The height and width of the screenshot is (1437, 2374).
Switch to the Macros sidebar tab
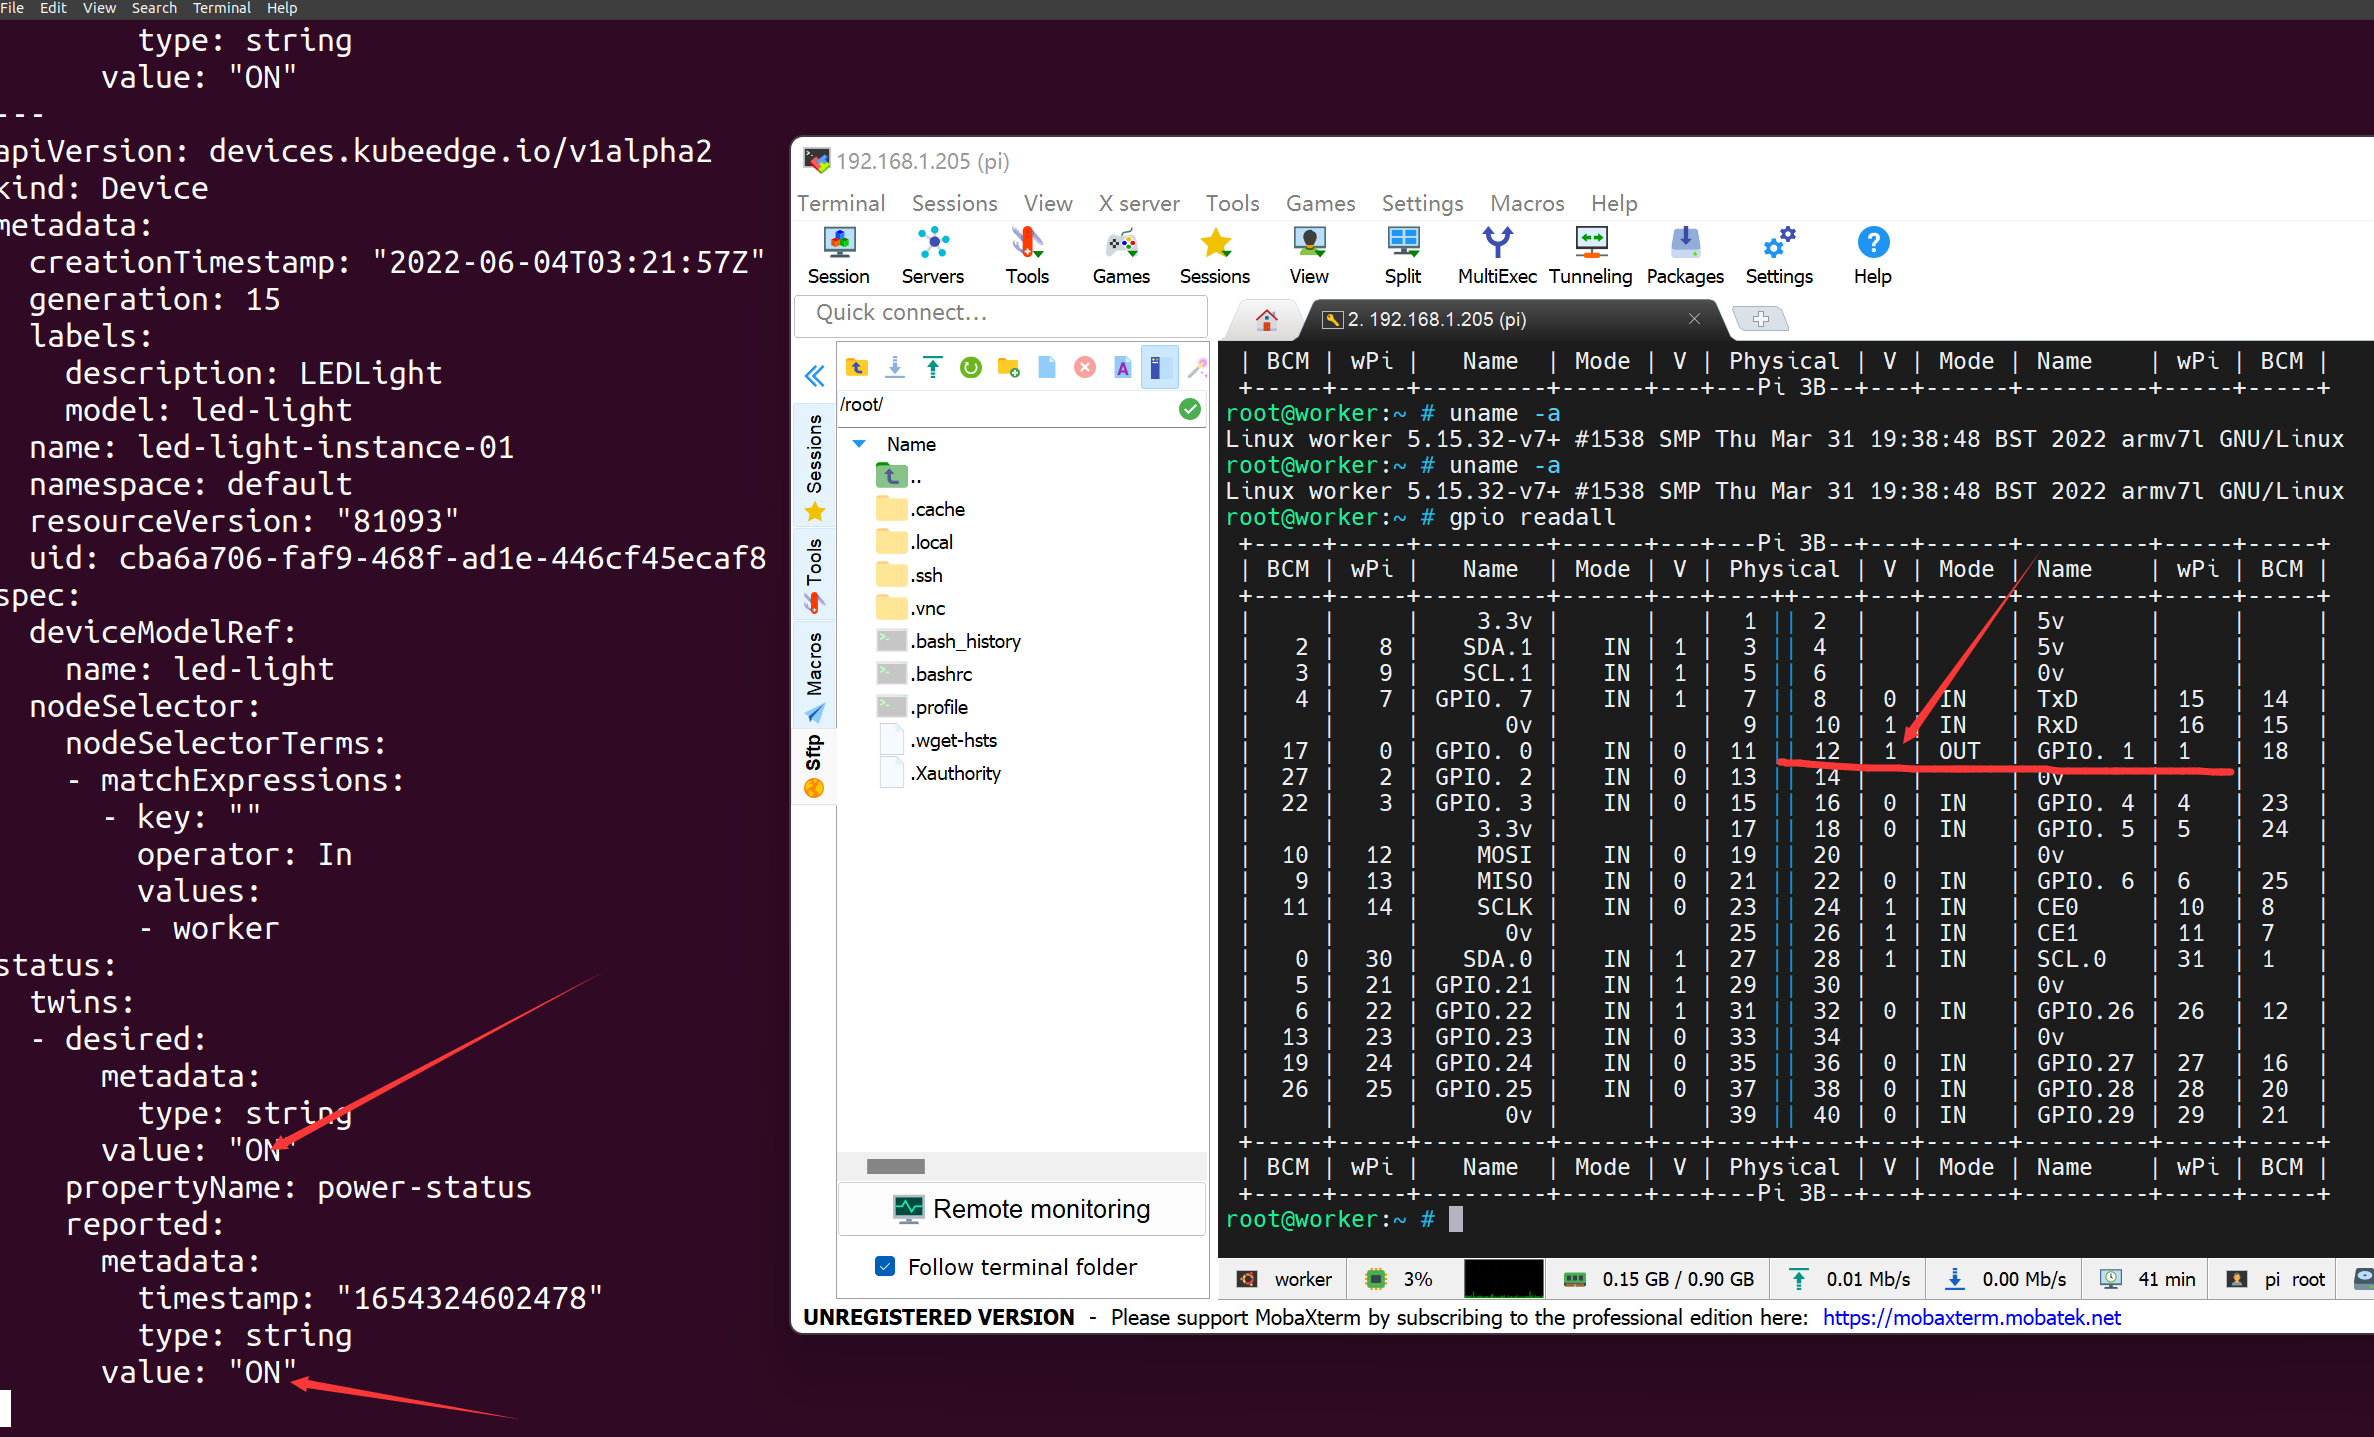click(815, 676)
